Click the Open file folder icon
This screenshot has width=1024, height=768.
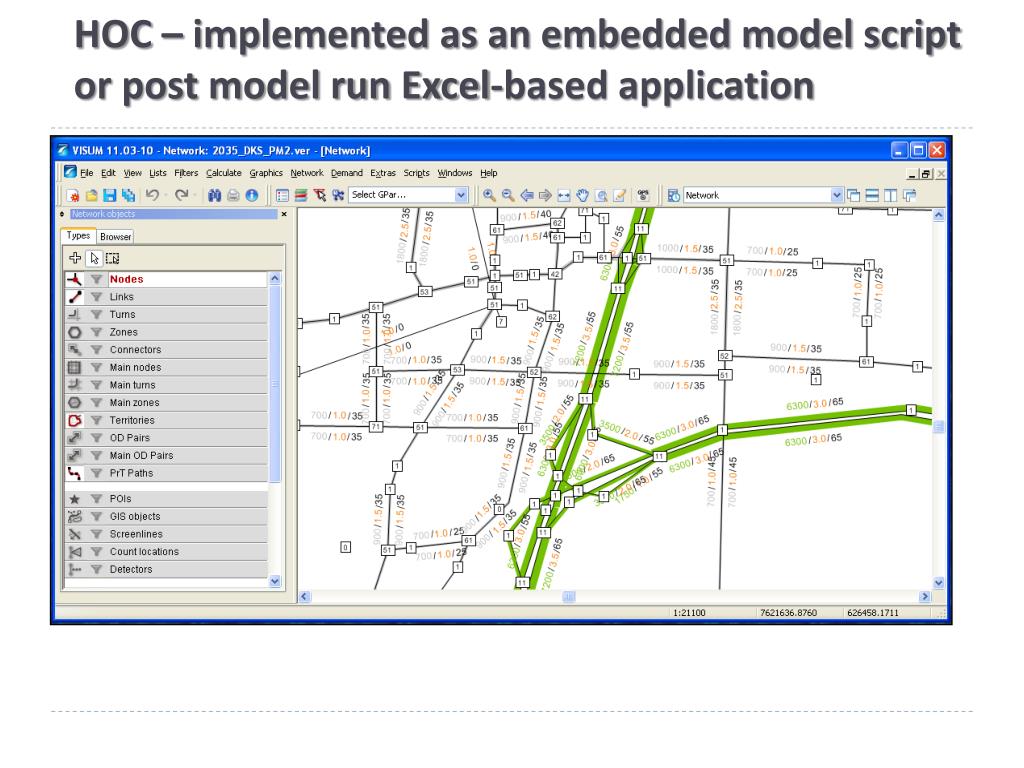pos(91,195)
